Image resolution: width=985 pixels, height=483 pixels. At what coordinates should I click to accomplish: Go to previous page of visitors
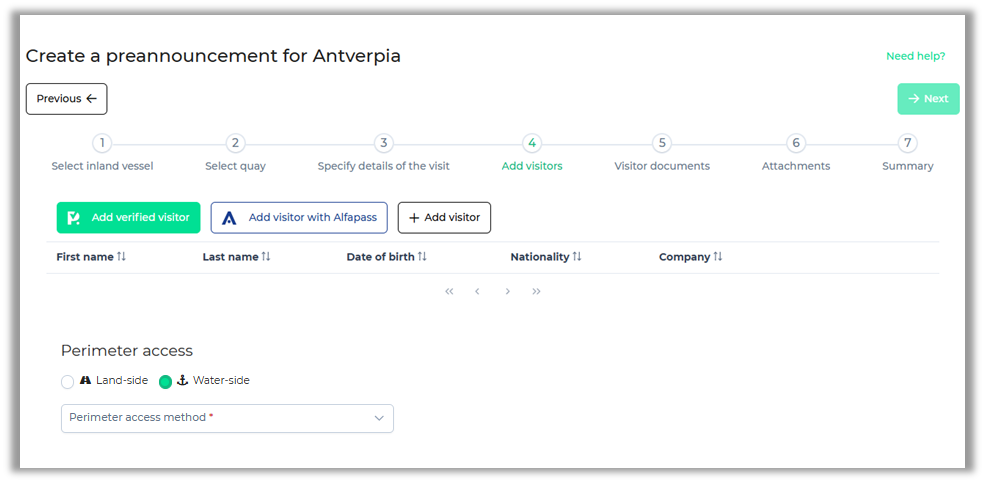point(478,291)
